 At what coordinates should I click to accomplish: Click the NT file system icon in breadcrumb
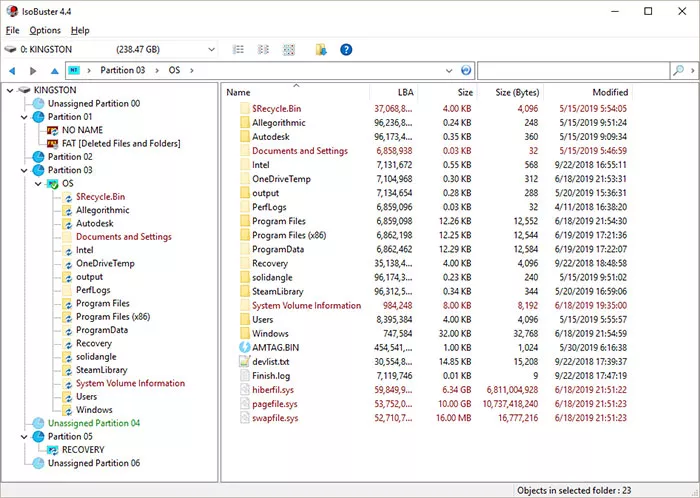[x=74, y=70]
